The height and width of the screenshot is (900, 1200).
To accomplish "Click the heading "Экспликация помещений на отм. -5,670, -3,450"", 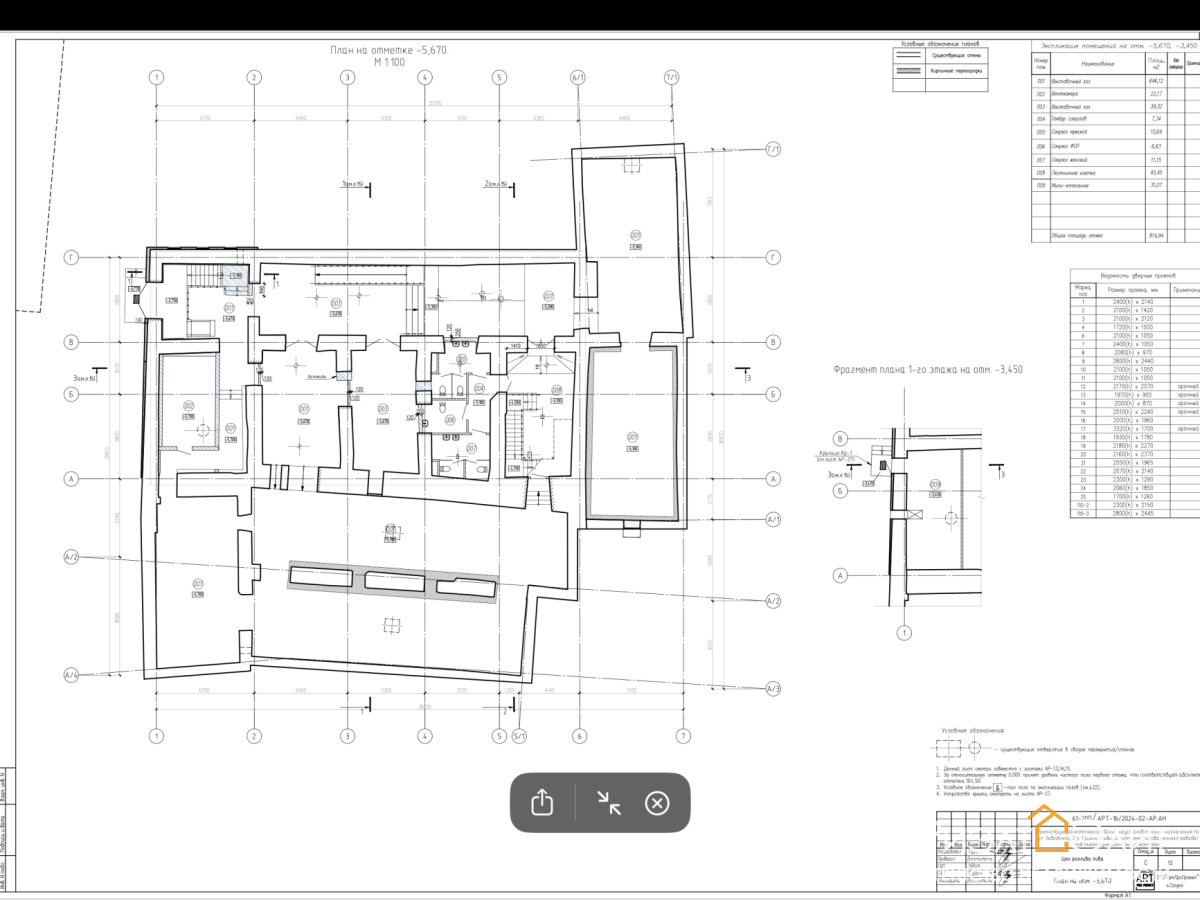I will point(1119,46).
